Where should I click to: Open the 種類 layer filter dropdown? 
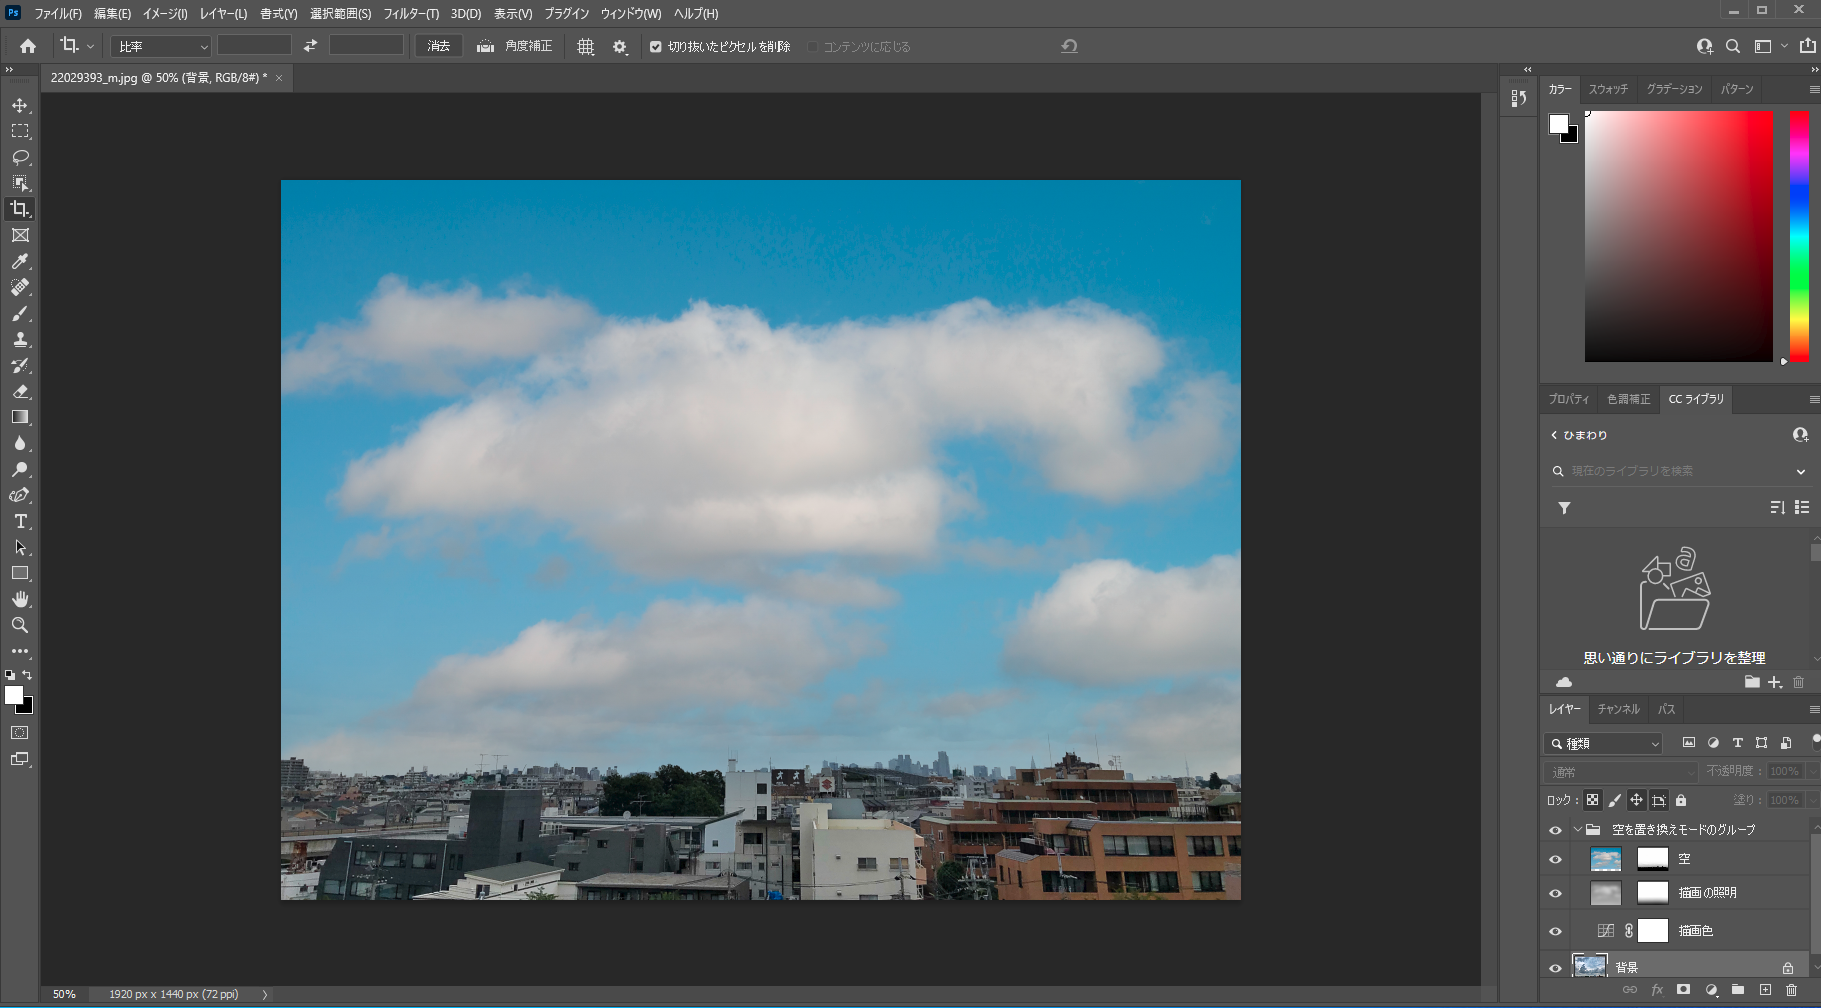pos(1603,743)
